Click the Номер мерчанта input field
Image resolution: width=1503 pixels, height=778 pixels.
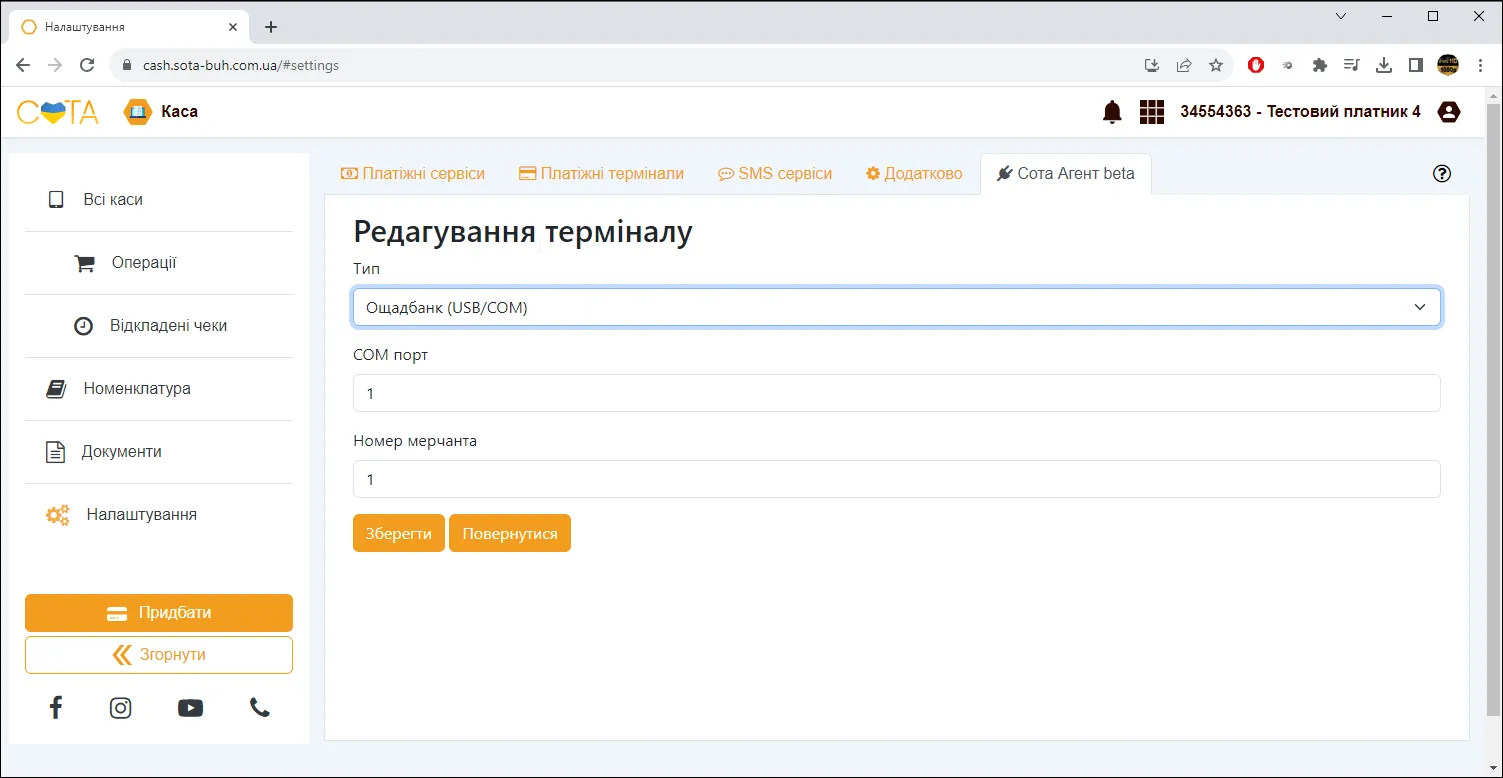pos(897,479)
